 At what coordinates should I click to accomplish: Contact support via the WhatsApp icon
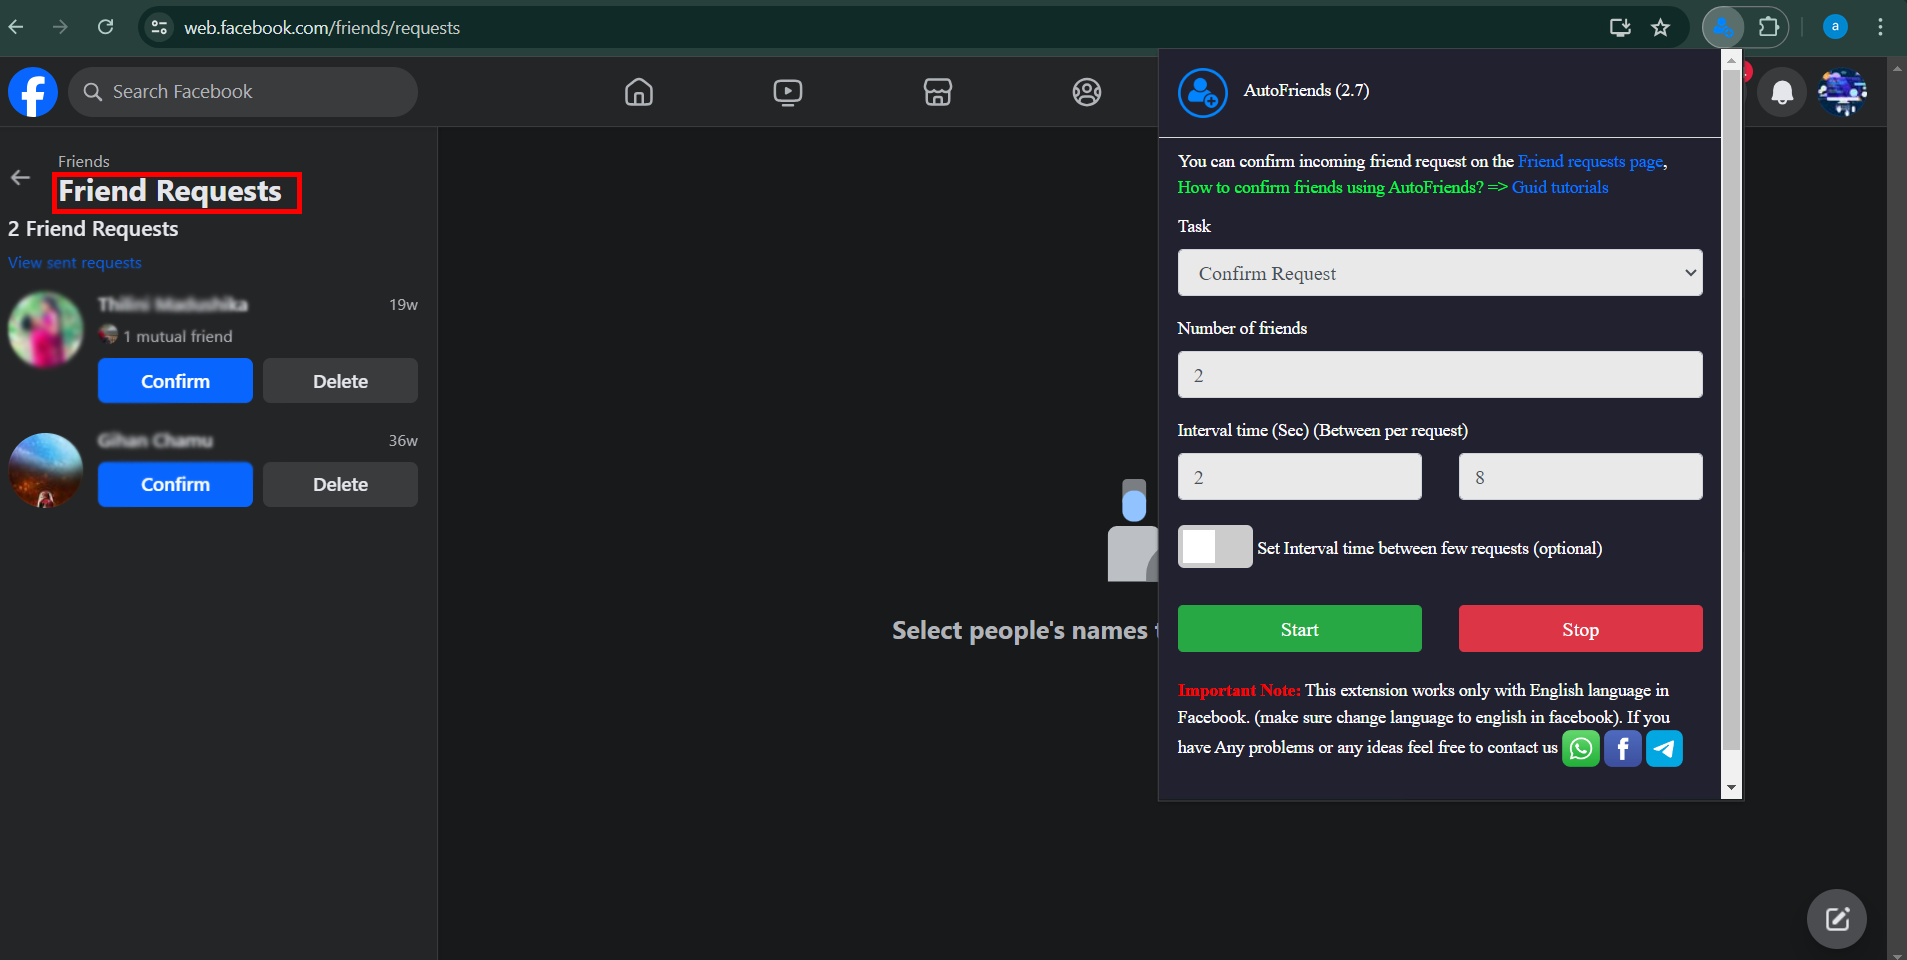1581,748
